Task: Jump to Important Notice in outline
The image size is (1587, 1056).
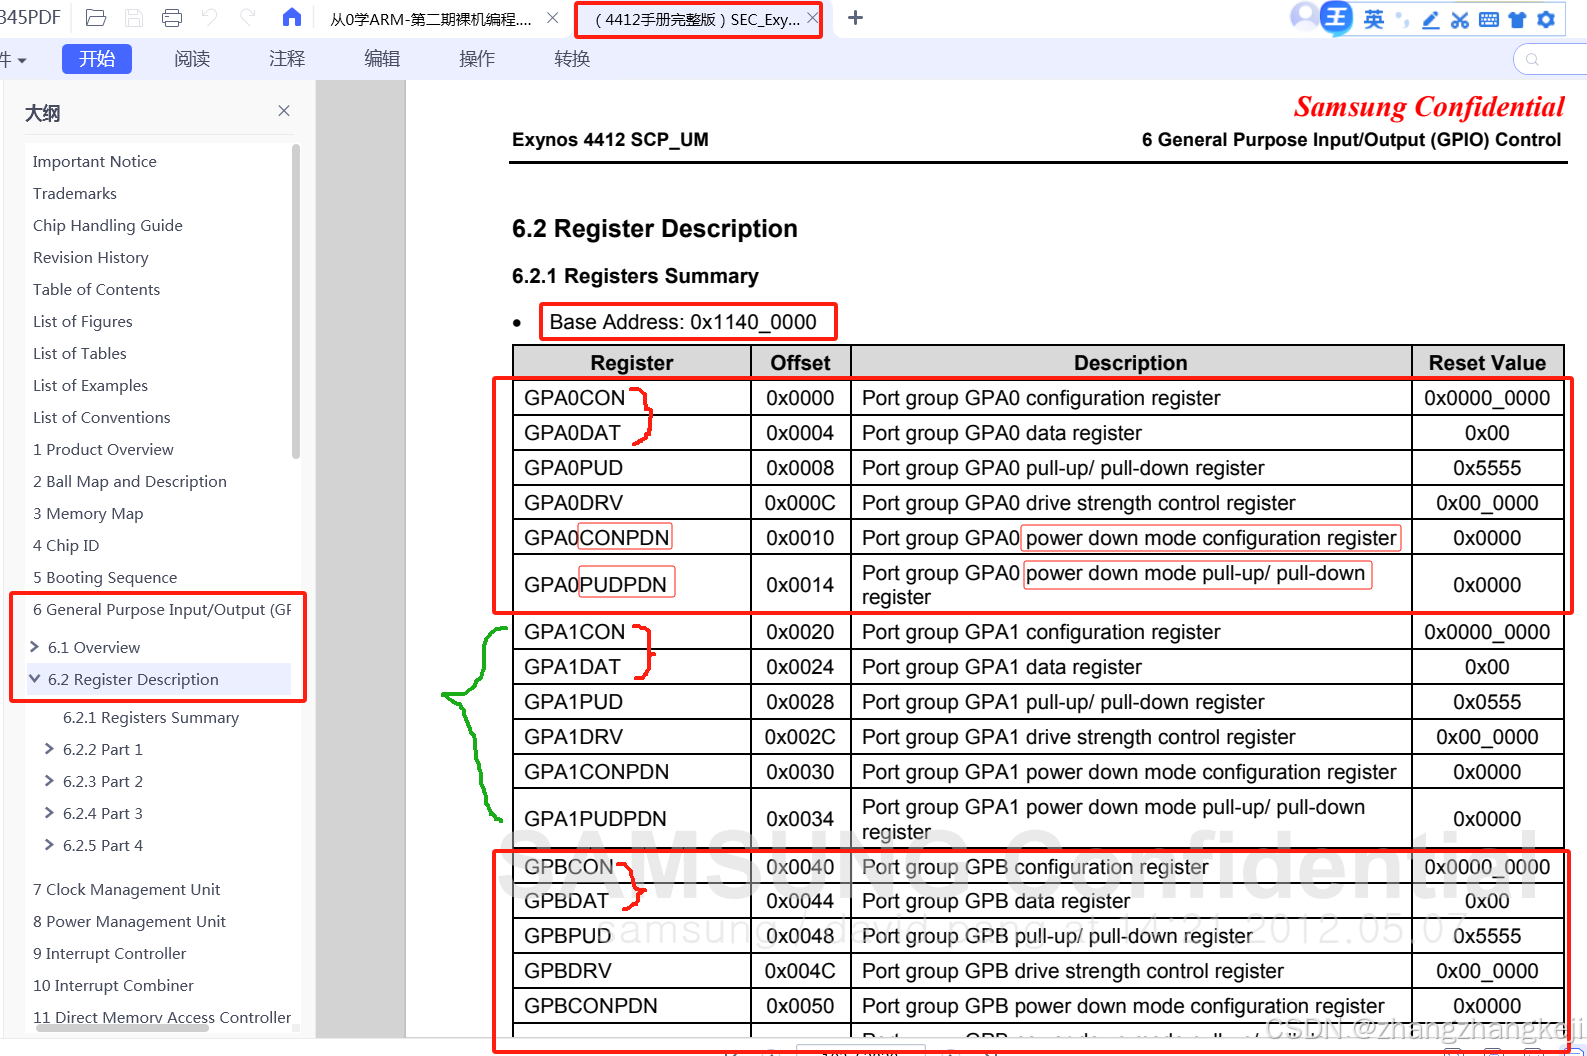Action: [95, 161]
